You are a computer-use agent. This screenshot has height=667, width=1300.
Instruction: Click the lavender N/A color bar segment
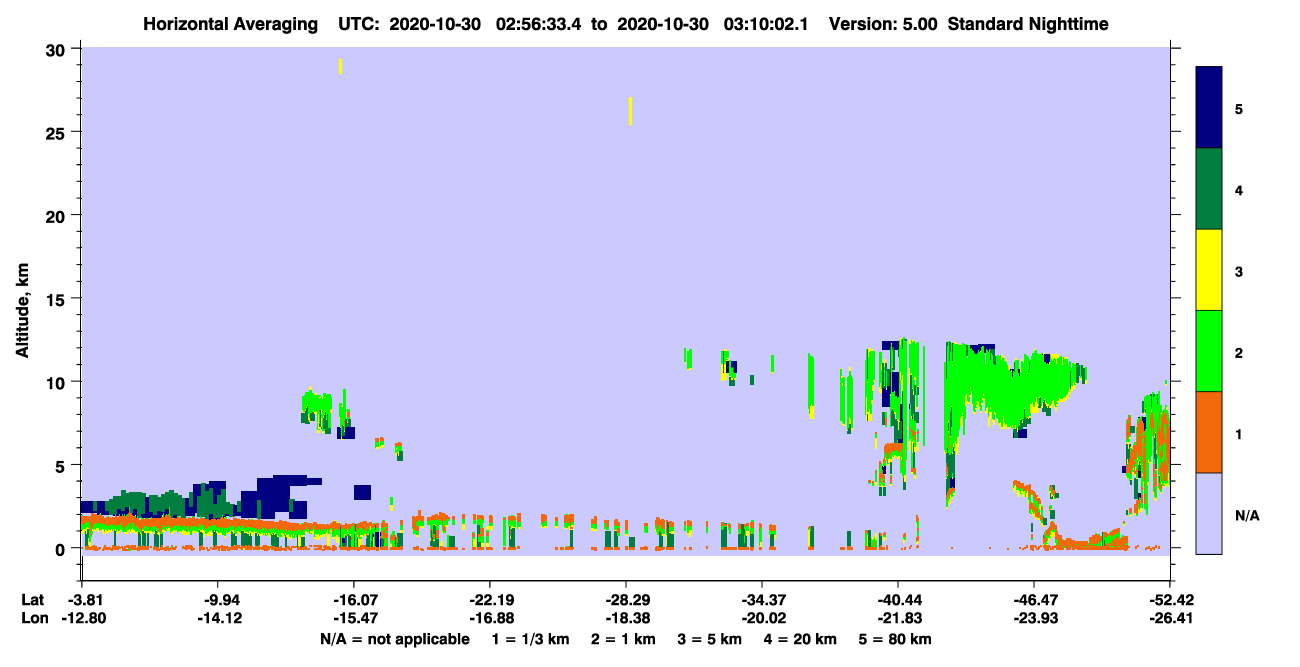tap(1209, 513)
